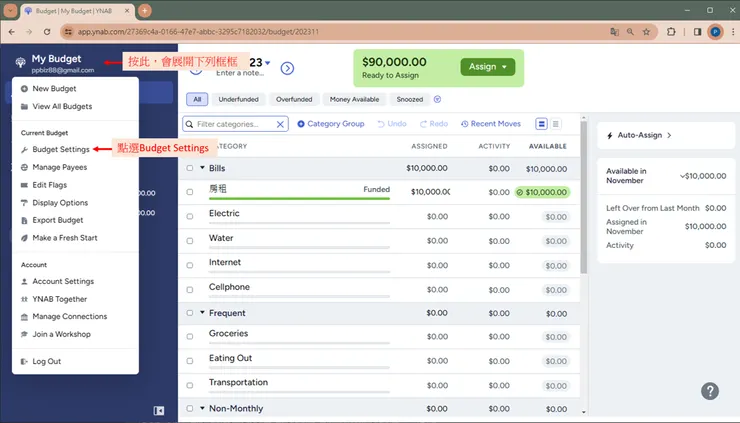Click the Join a Workshop icon

[24, 334]
